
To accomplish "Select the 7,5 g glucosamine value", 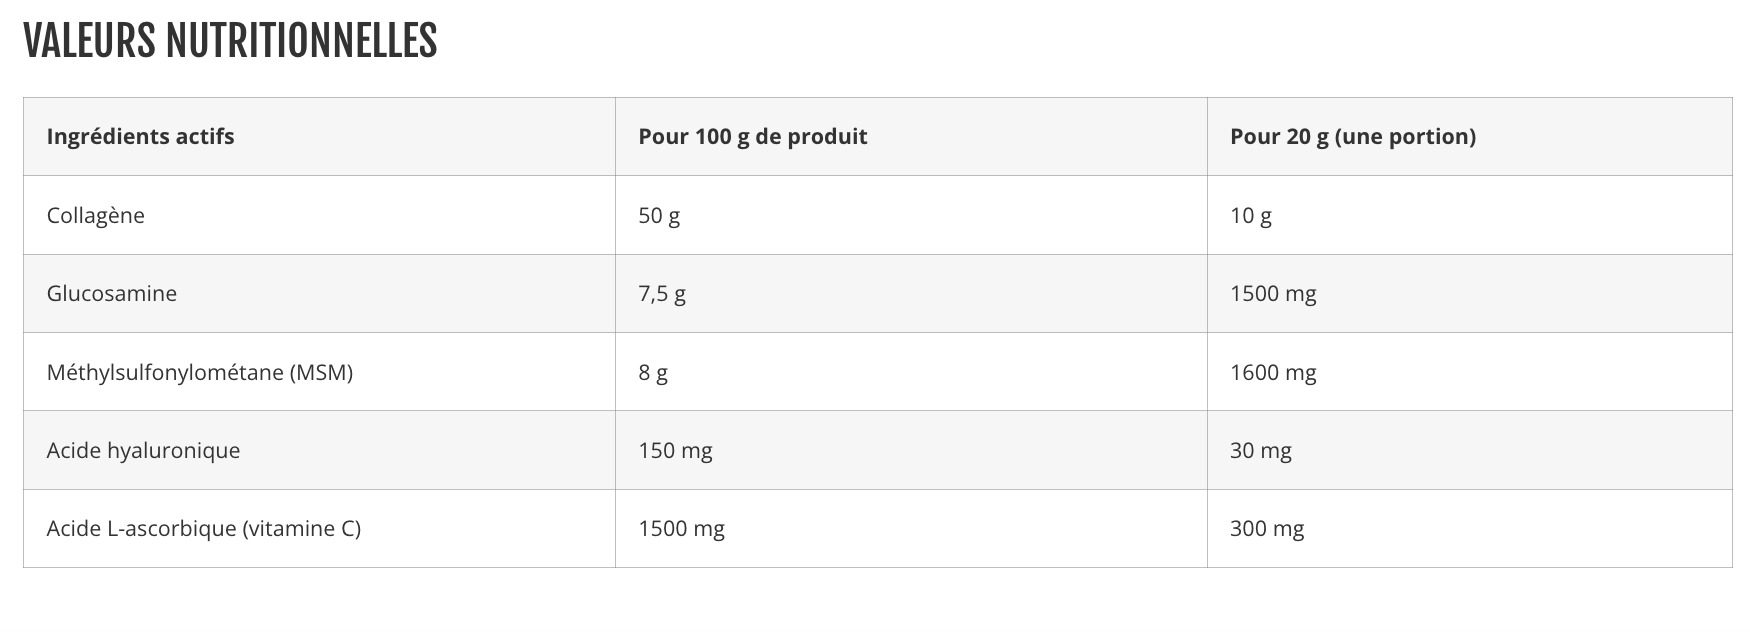I will (662, 294).
